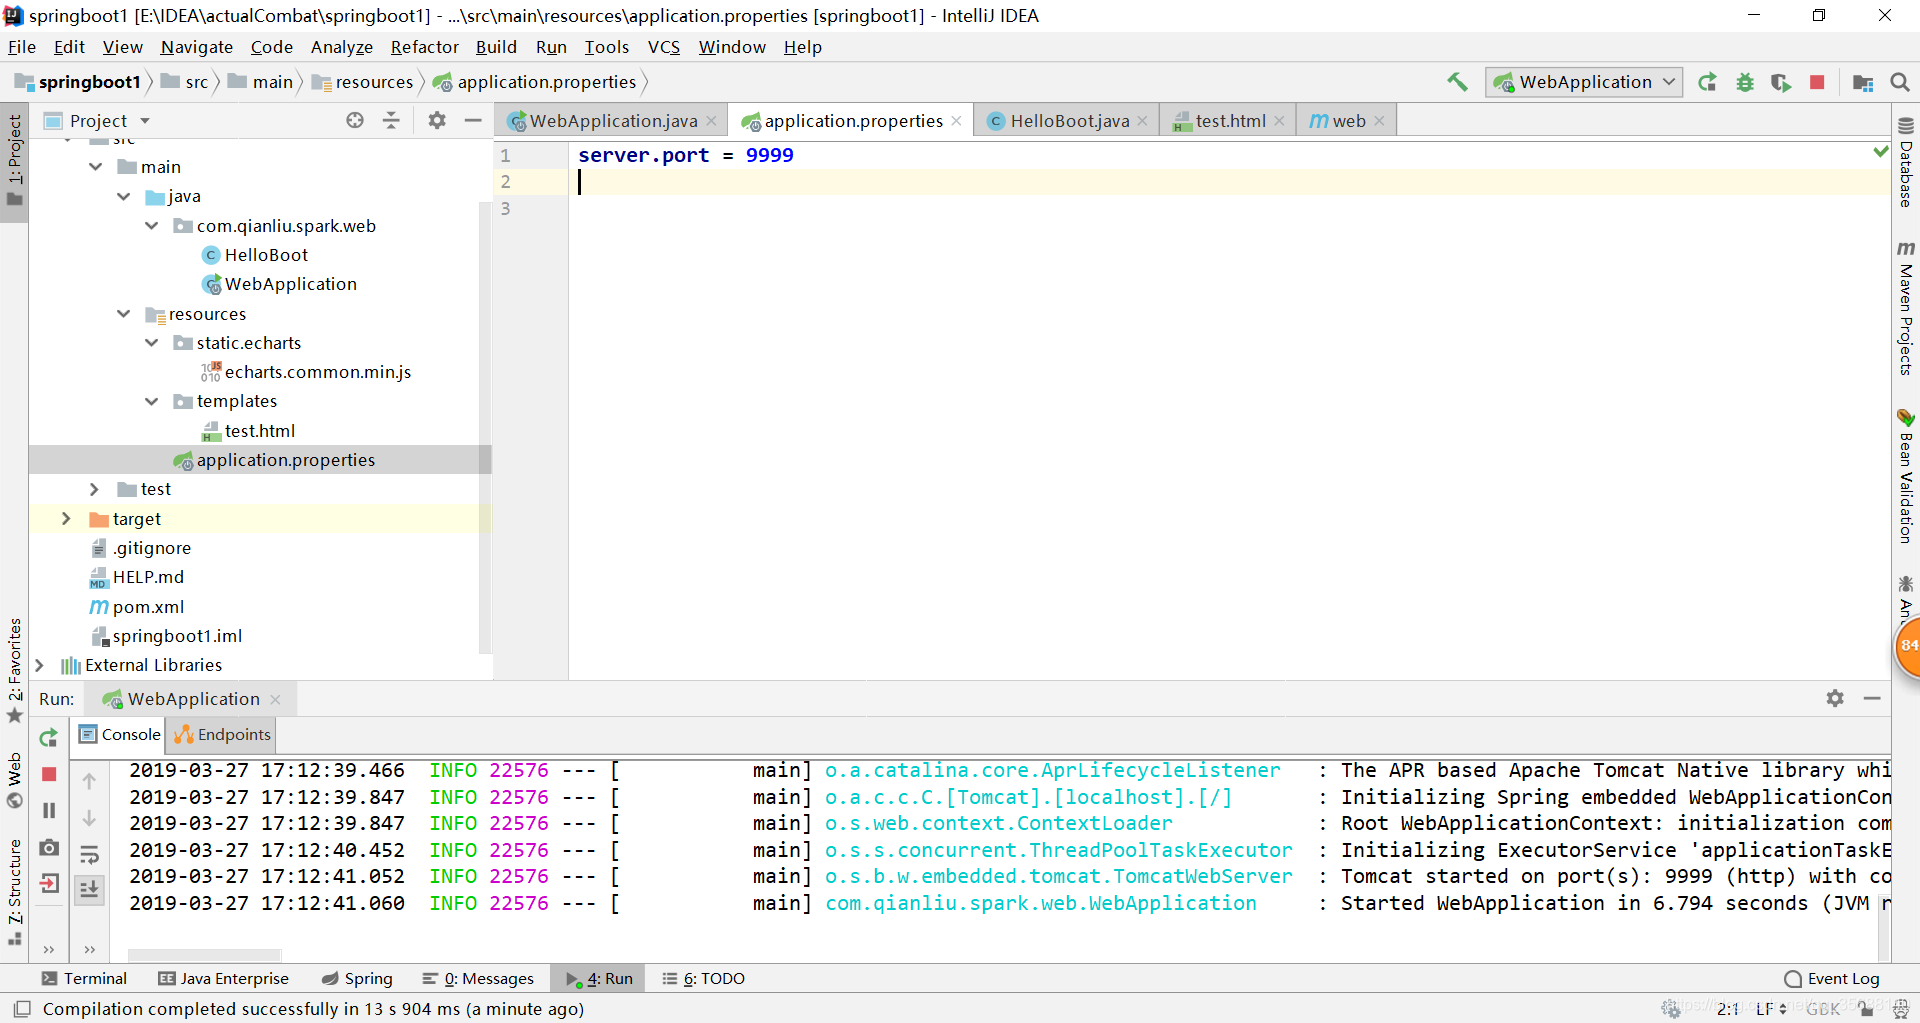Open Run panel settings gear
Image resolution: width=1920 pixels, height=1023 pixels.
[x=1835, y=698]
